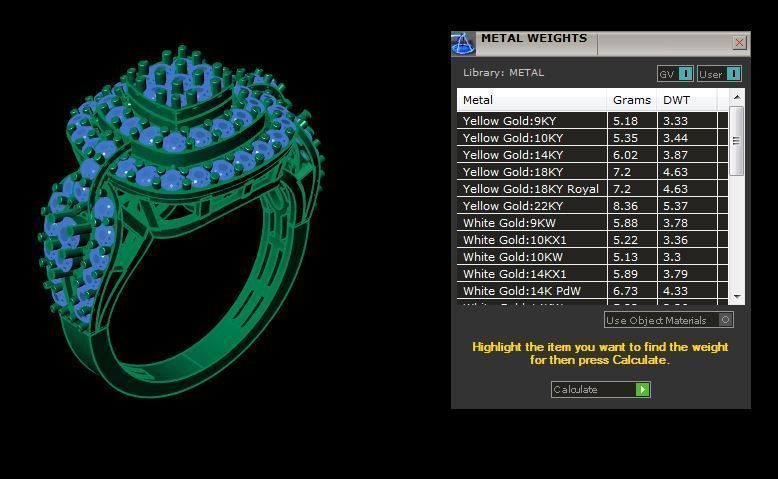Click the DWT column header
This screenshot has height=479, width=778.
pyautogui.click(x=687, y=100)
